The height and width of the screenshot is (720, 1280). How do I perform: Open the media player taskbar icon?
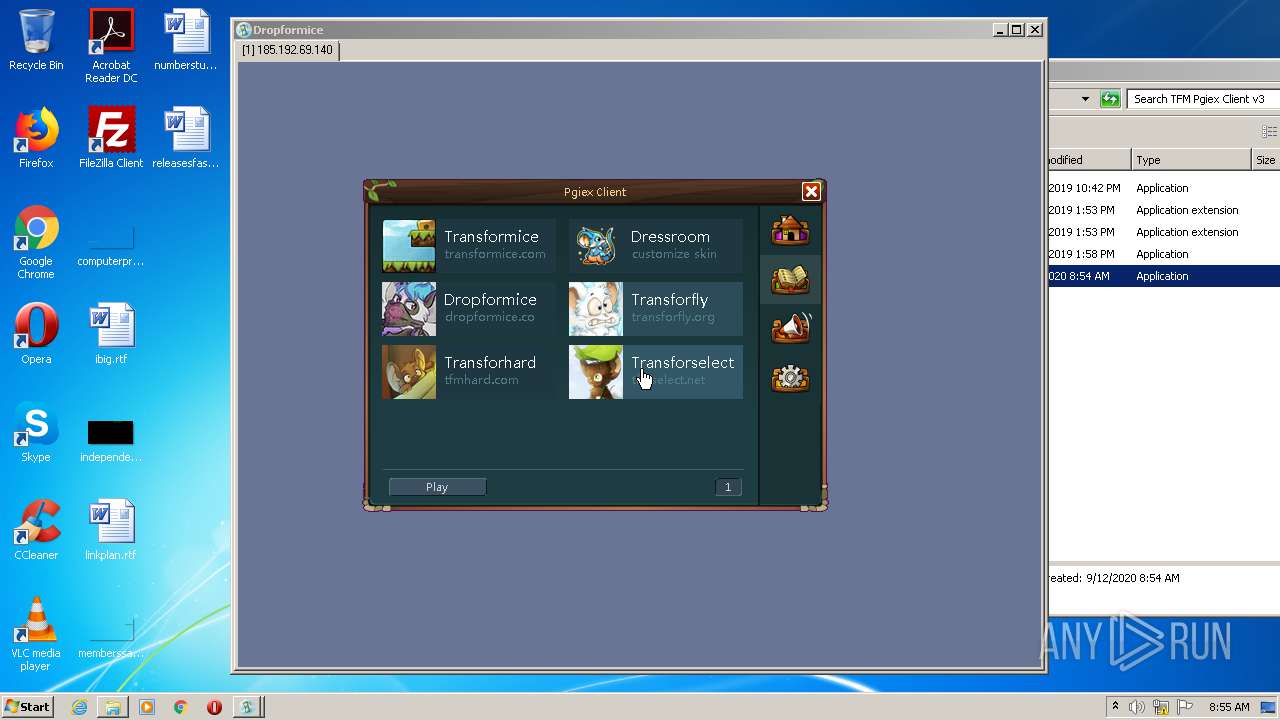(x=147, y=707)
